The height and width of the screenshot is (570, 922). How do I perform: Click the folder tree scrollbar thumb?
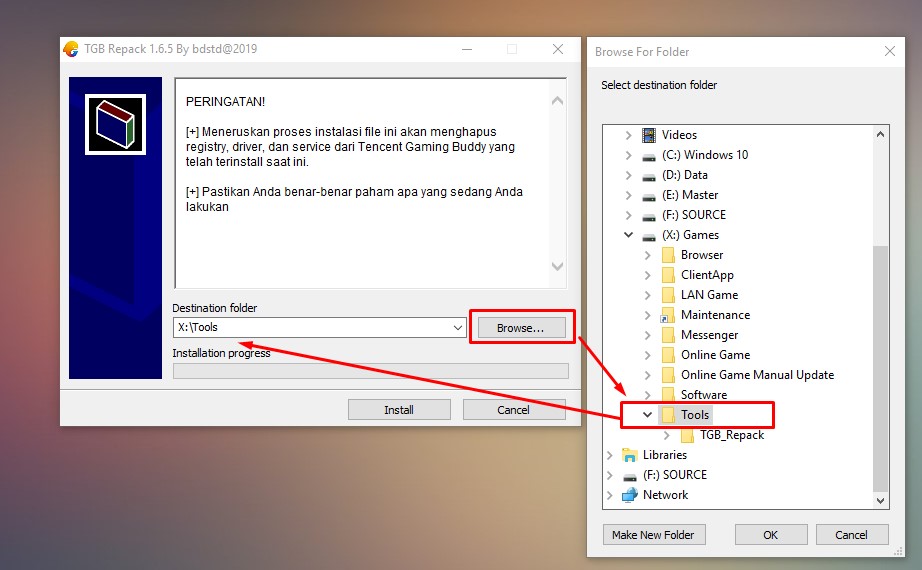click(880, 368)
